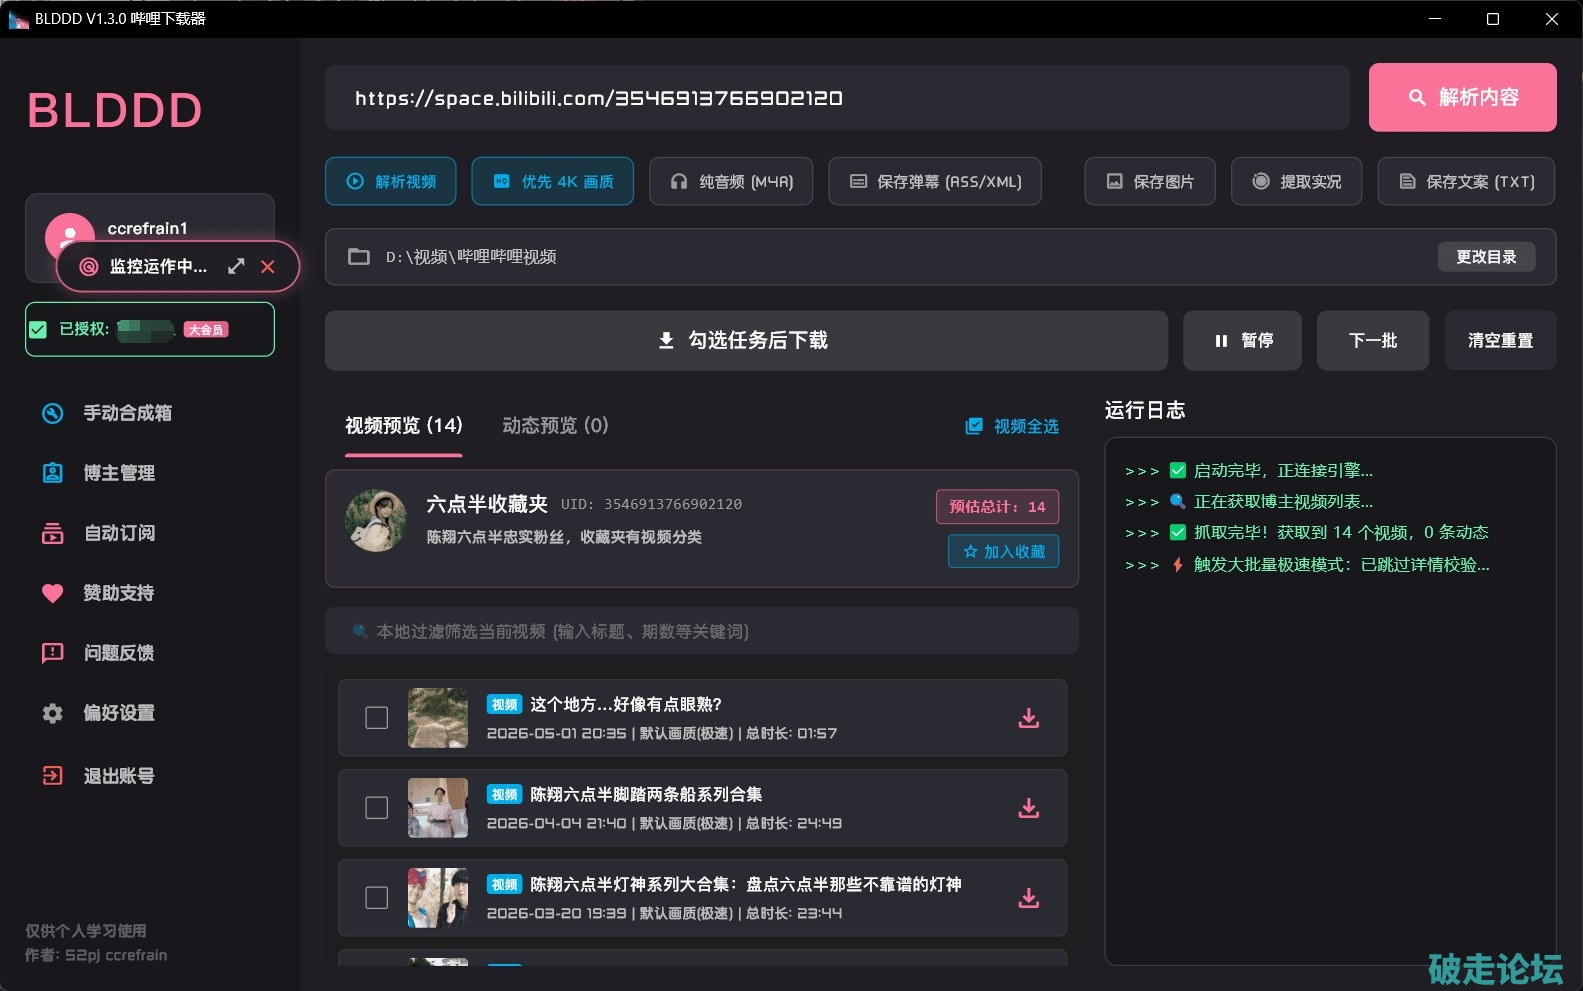The height and width of the screenshot is (991, 1583).
Task: Toggle 纯音频 (M4A) option
Action: click(731, 181)
